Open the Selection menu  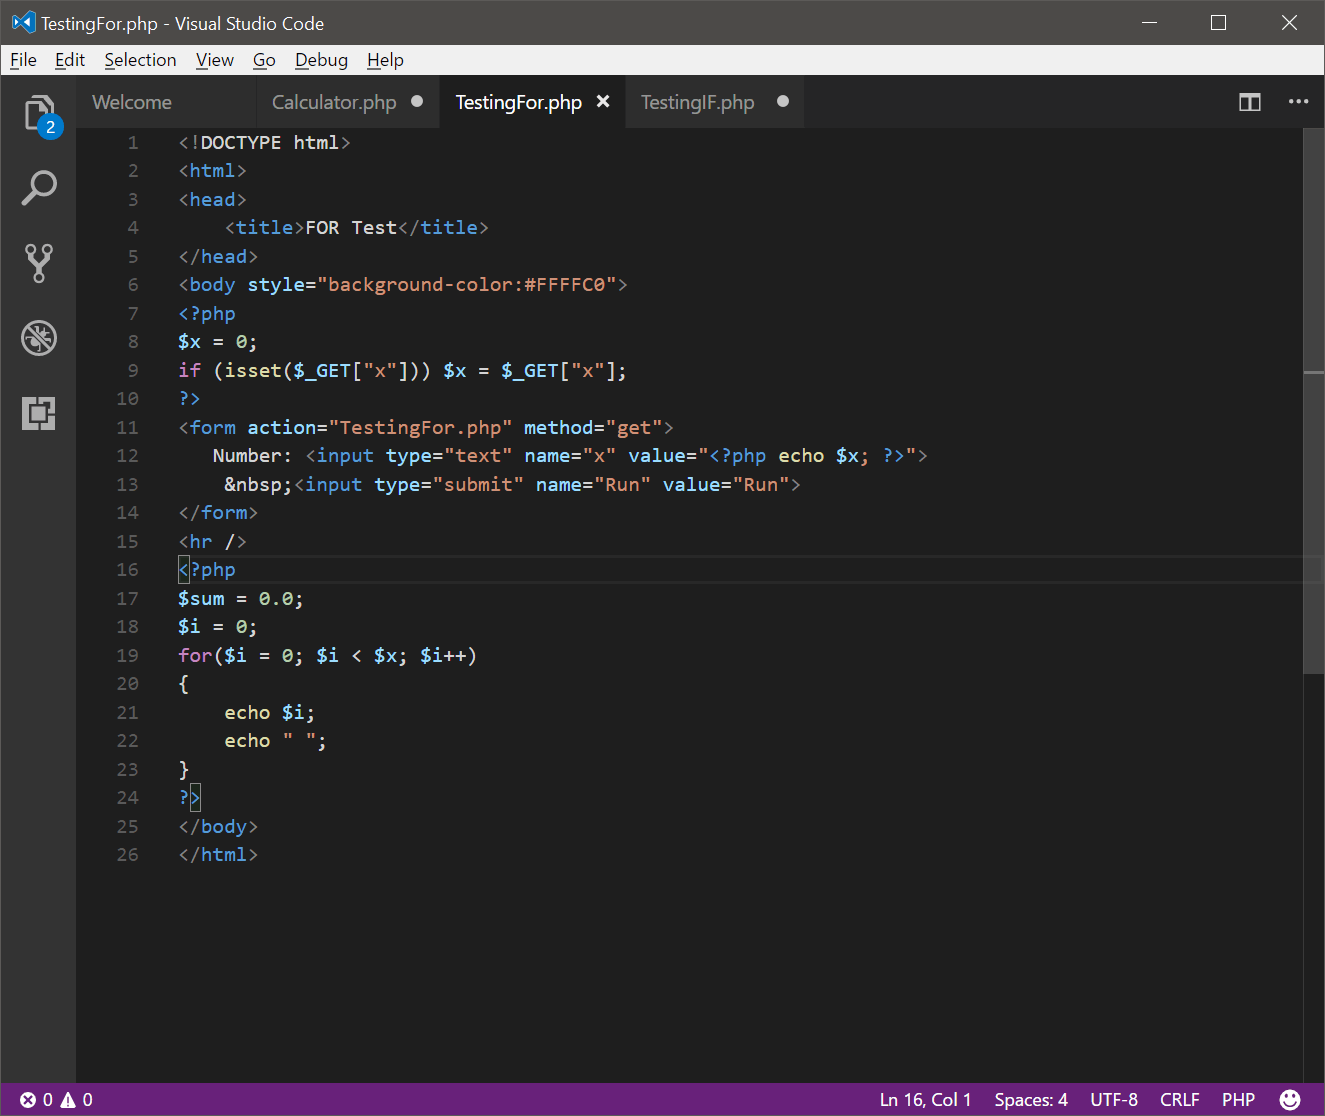pyautogui.click(x=140, y=60)
